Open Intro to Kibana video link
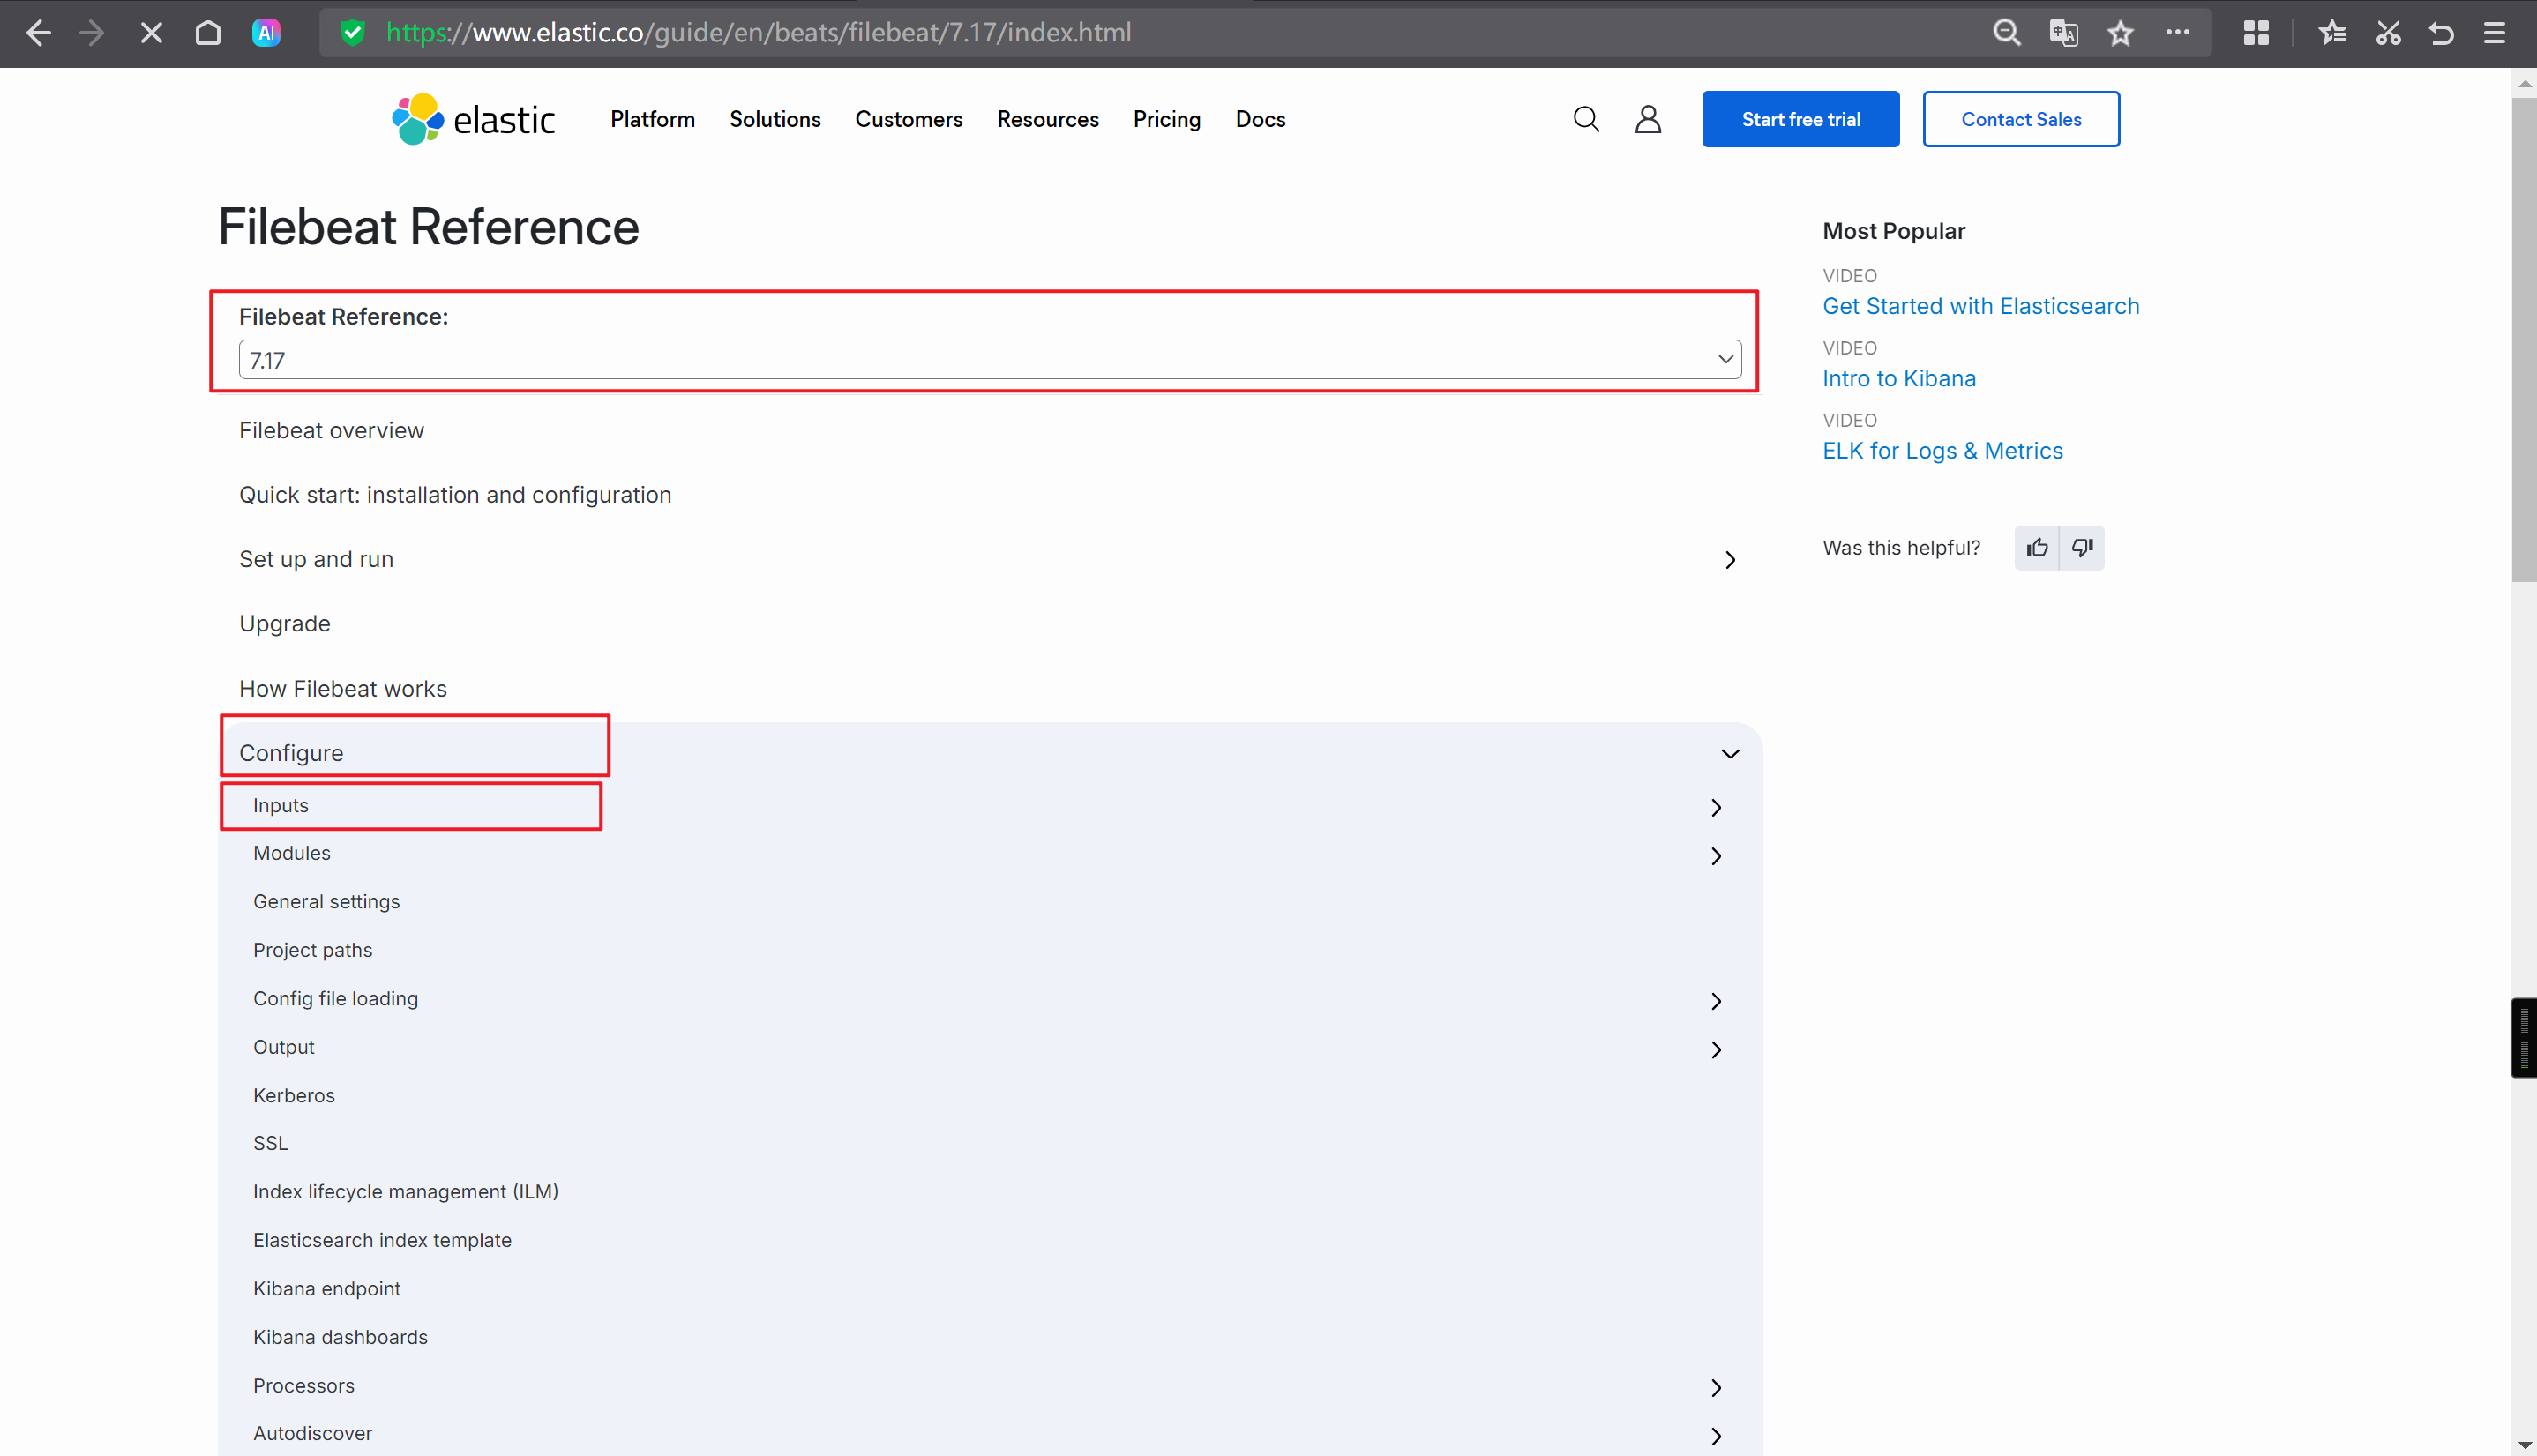 [1898, 378]
